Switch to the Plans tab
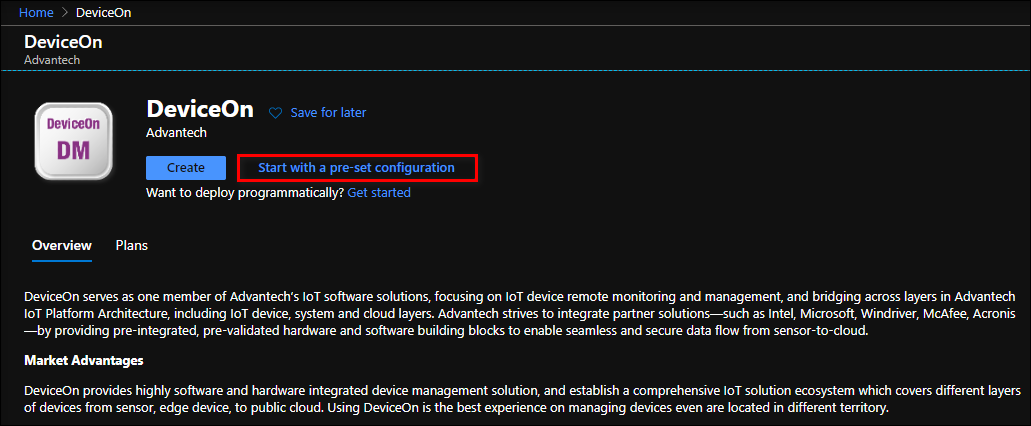The width and height of the screenshot is (1031, 426). click(132, 245)
